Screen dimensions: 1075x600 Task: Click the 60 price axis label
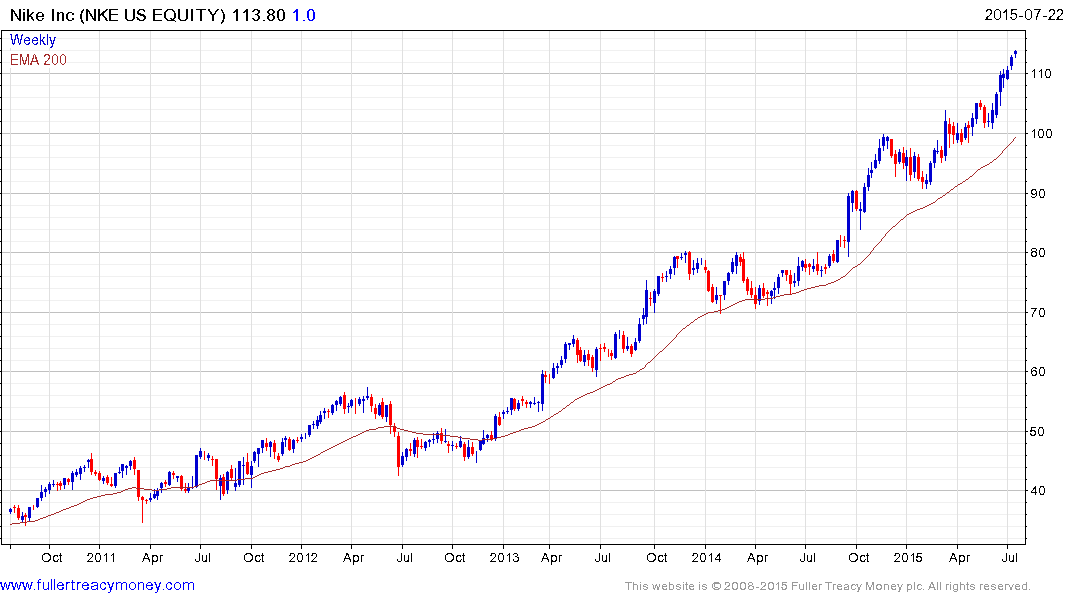(x=1038, y=372)
